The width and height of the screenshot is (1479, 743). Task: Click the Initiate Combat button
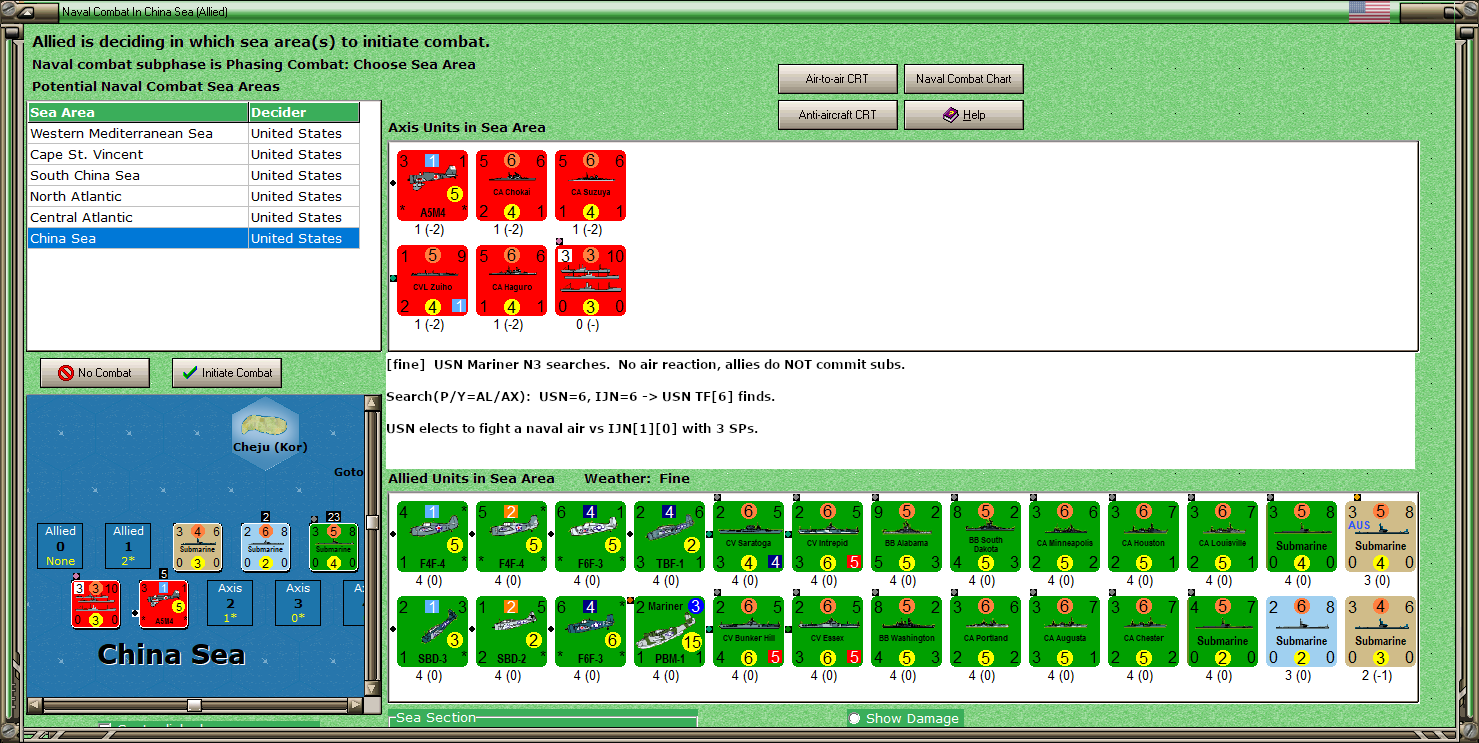coord(227,373)
